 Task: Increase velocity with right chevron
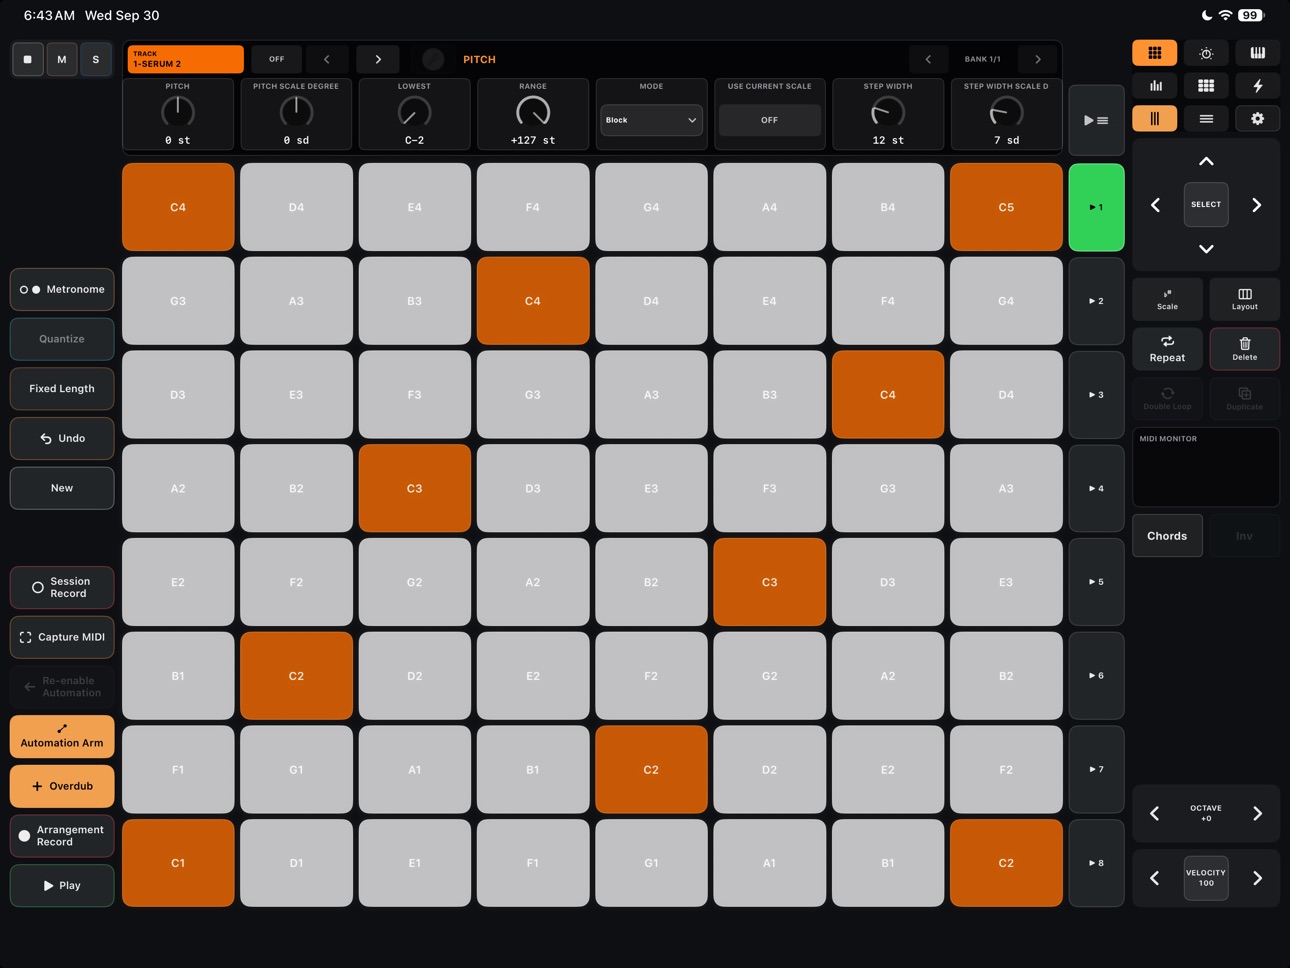(1258, 878)
